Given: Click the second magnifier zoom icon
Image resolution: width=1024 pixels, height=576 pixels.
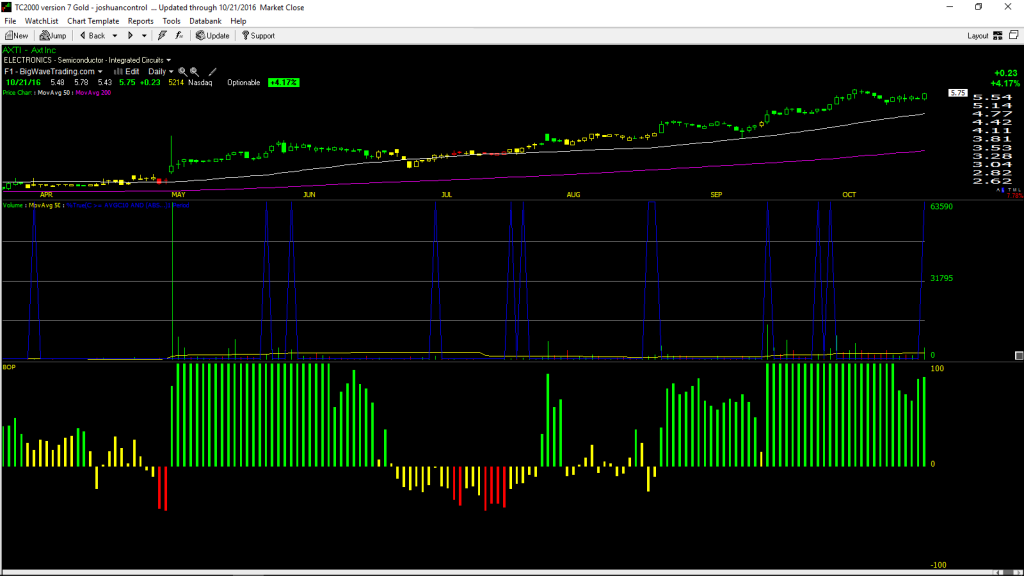Looking at the screenshot, I should click(x=195, y=72).
